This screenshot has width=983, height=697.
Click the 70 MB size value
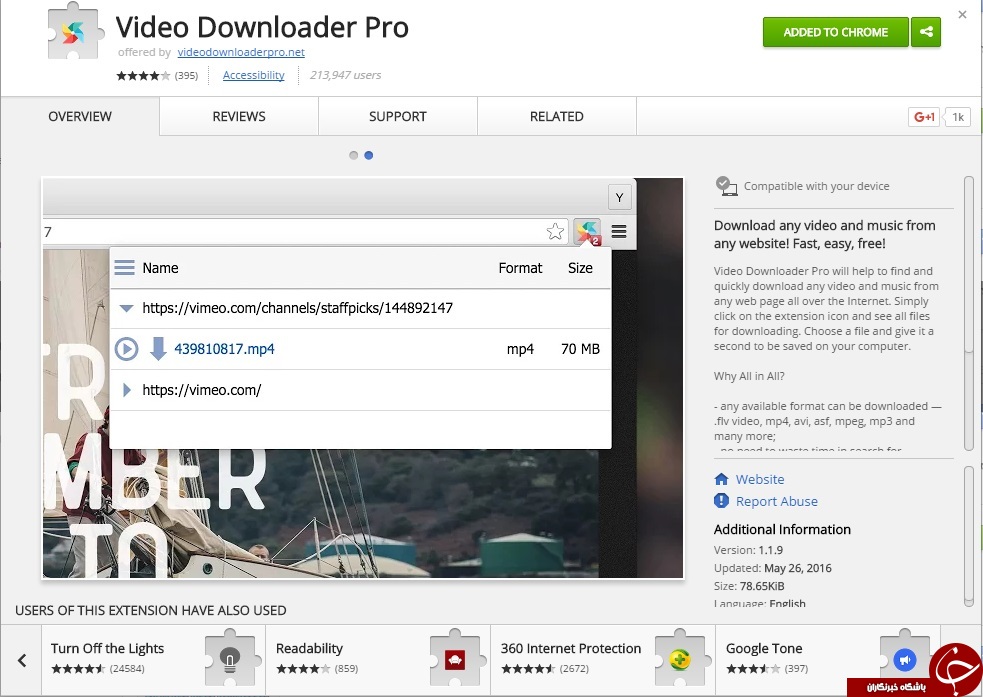coord(580,349)
